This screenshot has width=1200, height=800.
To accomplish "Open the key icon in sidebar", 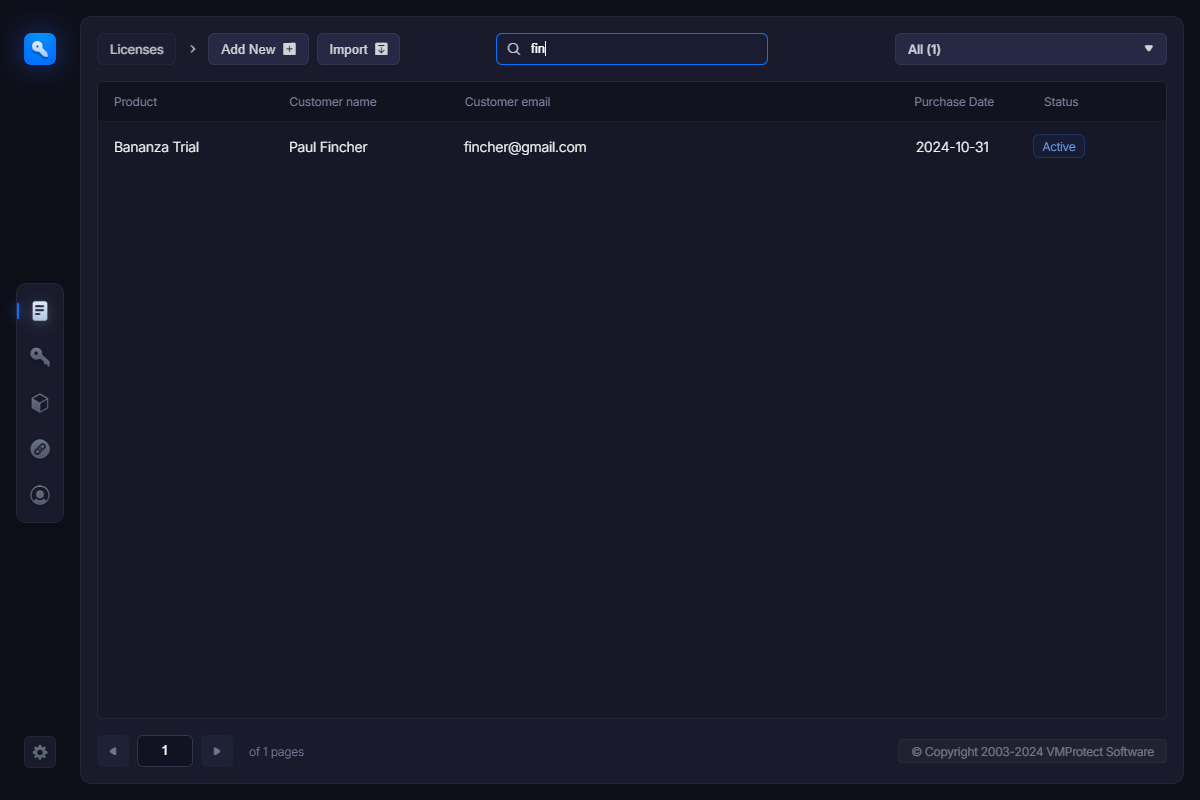I will 40,357.
